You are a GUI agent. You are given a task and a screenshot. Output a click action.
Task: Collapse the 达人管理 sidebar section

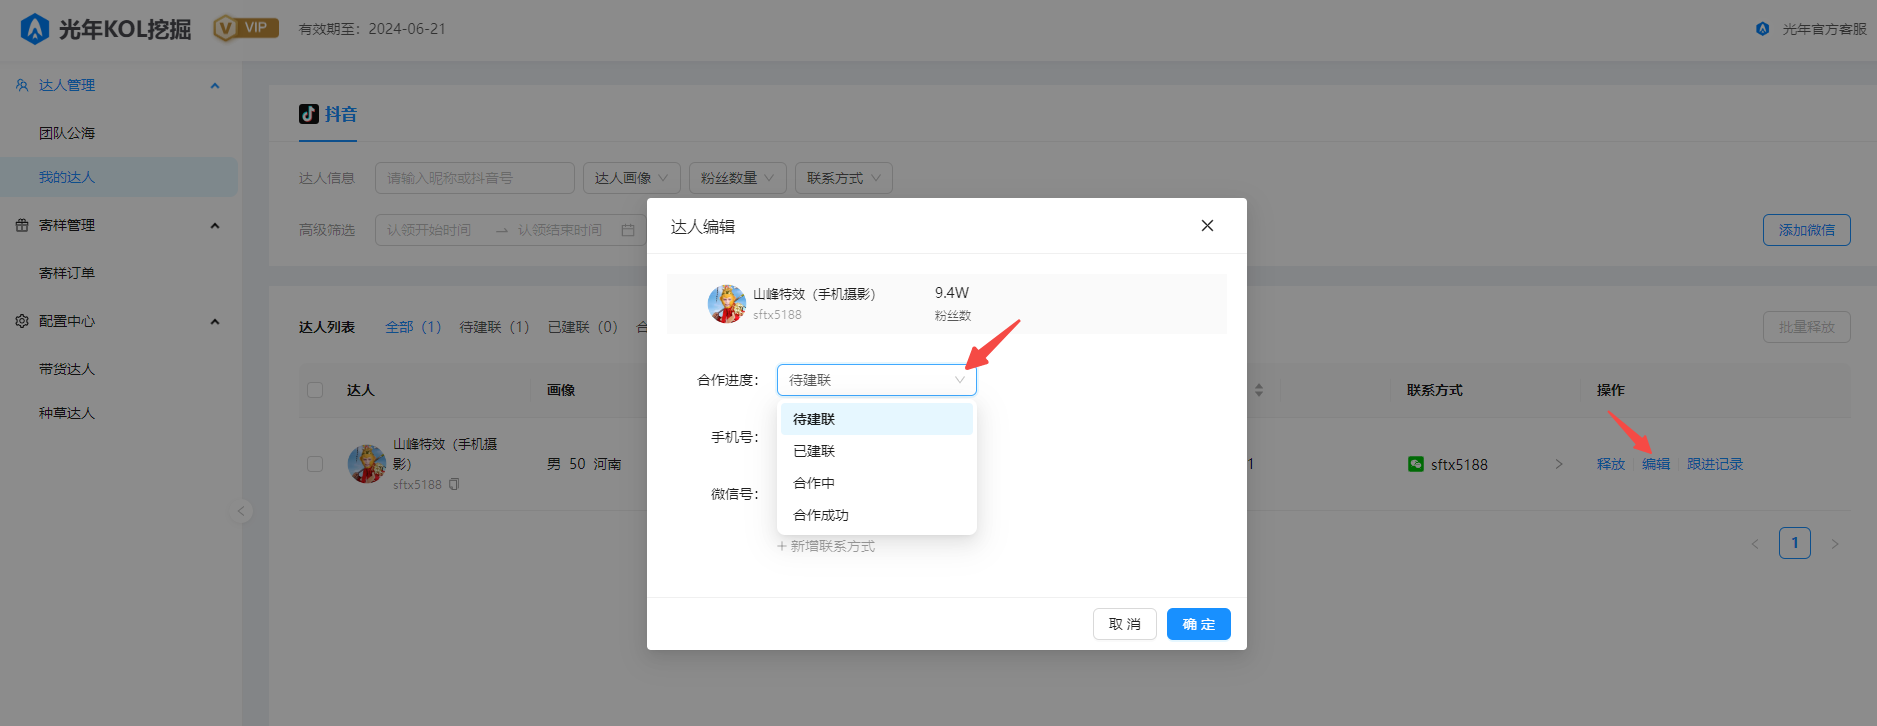click(x=214, y=86)
